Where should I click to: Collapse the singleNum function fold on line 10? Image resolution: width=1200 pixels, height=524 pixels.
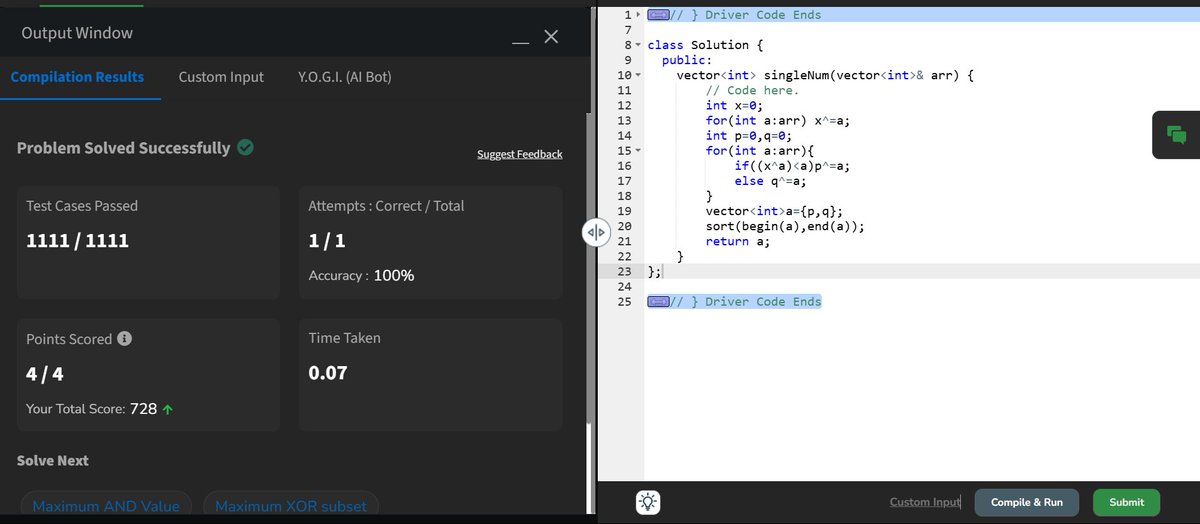pyautogui.click(x=638, y=75)
